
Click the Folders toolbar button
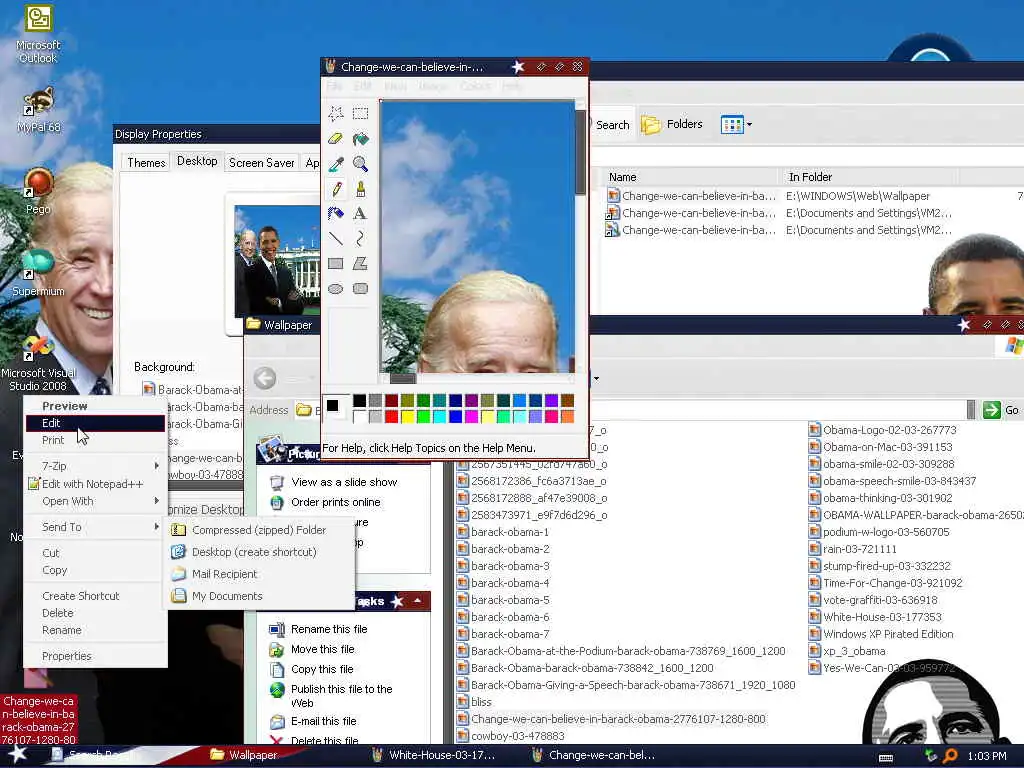(x=672, y=124)
